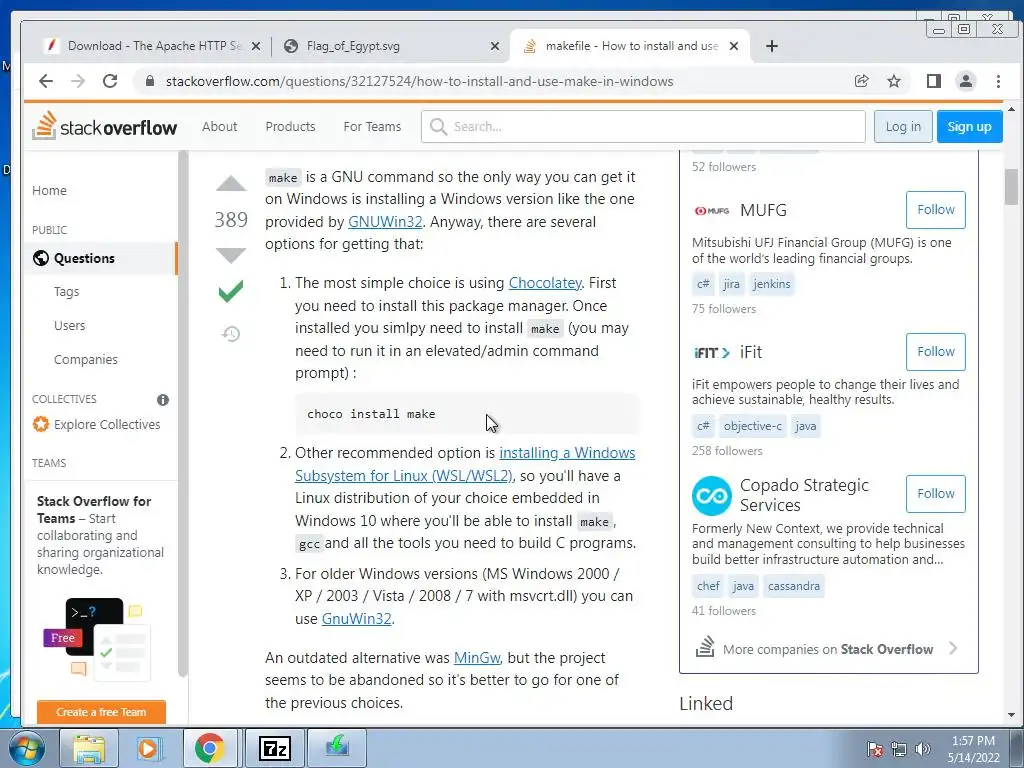Open the Chocolatey link
The height and width of the screenshot is (768, 1024).
[545, 283]
